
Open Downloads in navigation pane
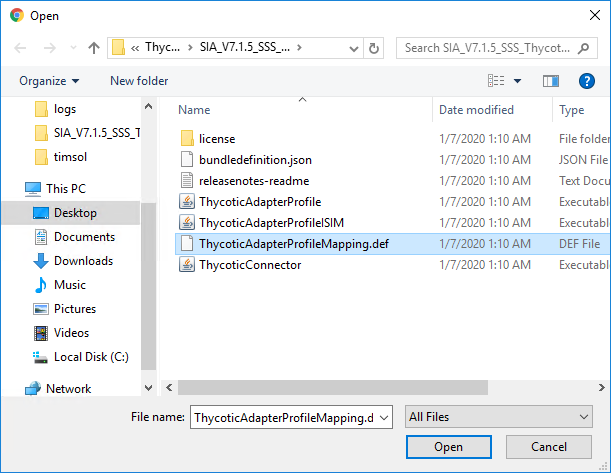tap(73, 261)
